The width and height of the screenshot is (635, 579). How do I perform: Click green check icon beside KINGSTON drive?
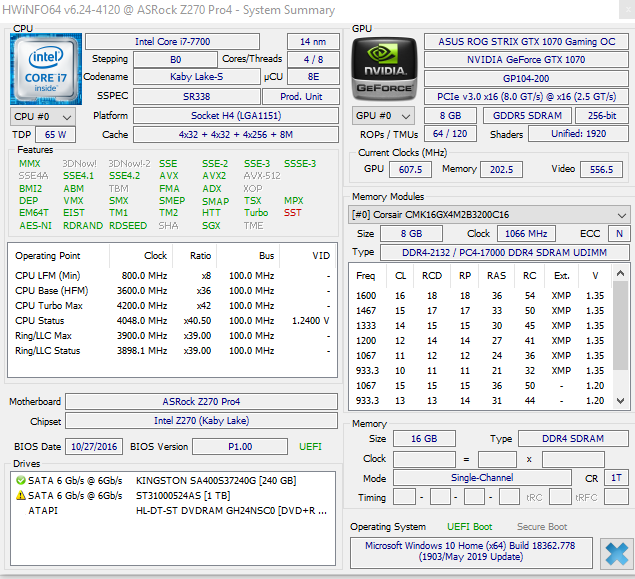[20, 481]
